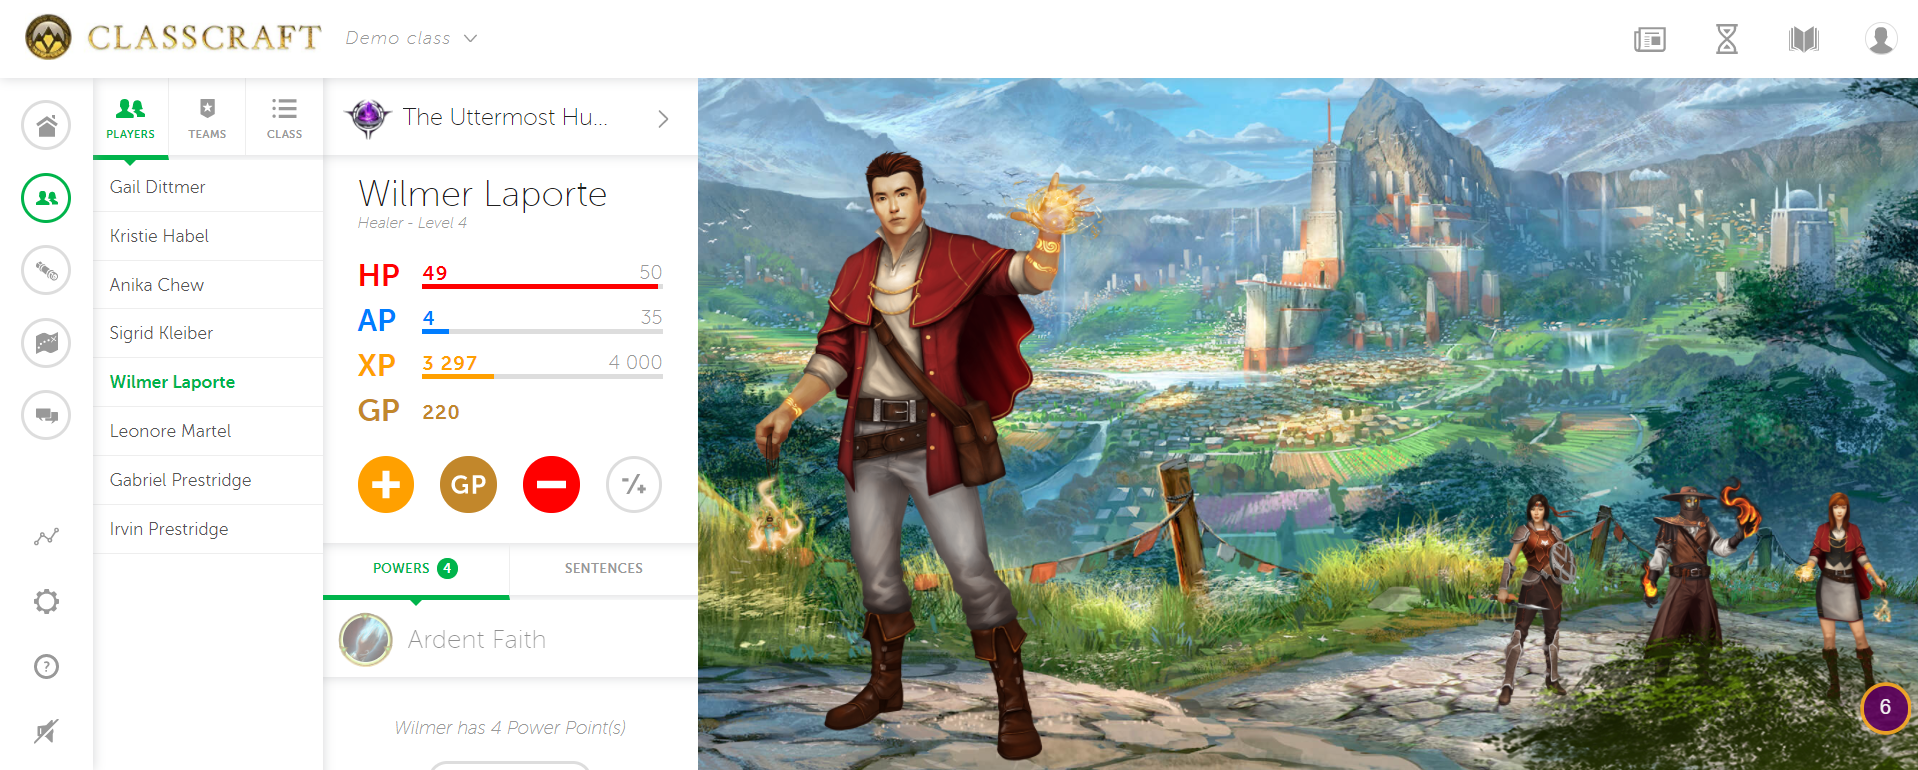Open the book icon in top bar
Viewport: 1918px width, 770px height.
[1804, 39]
